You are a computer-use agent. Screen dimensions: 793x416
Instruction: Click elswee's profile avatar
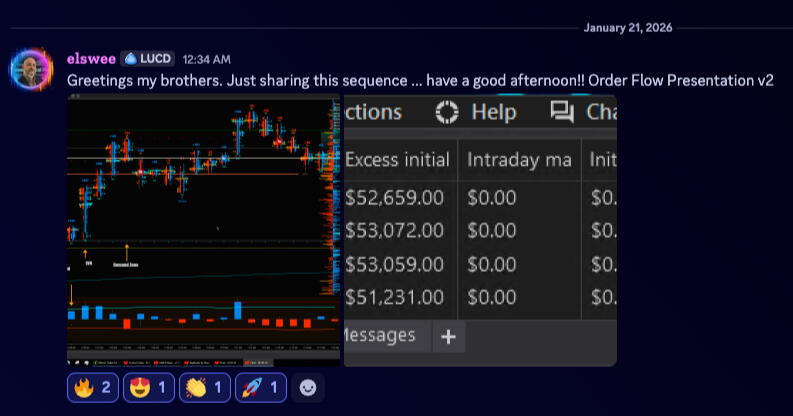pos(31,69)
